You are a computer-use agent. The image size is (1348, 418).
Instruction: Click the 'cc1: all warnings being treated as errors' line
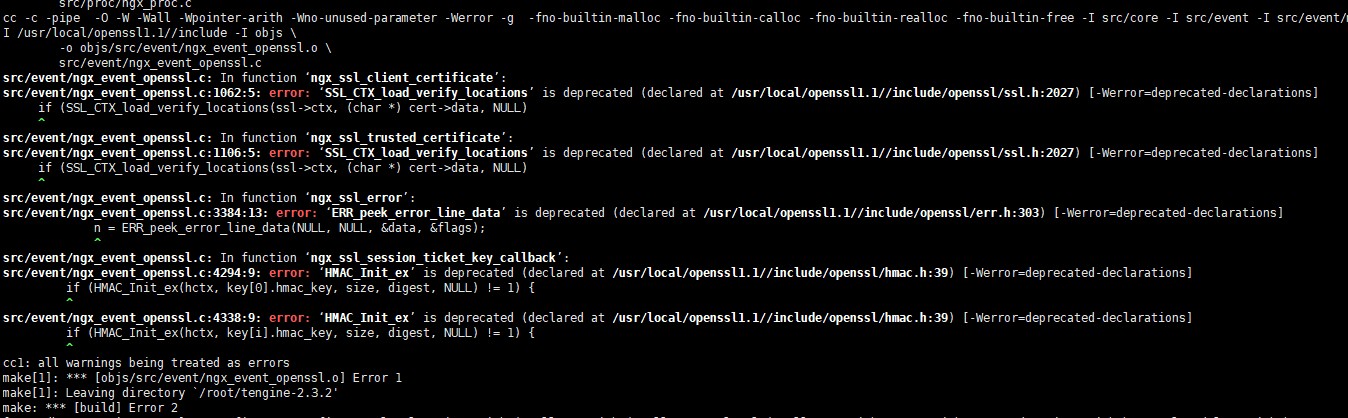click(x=146, y=362)
